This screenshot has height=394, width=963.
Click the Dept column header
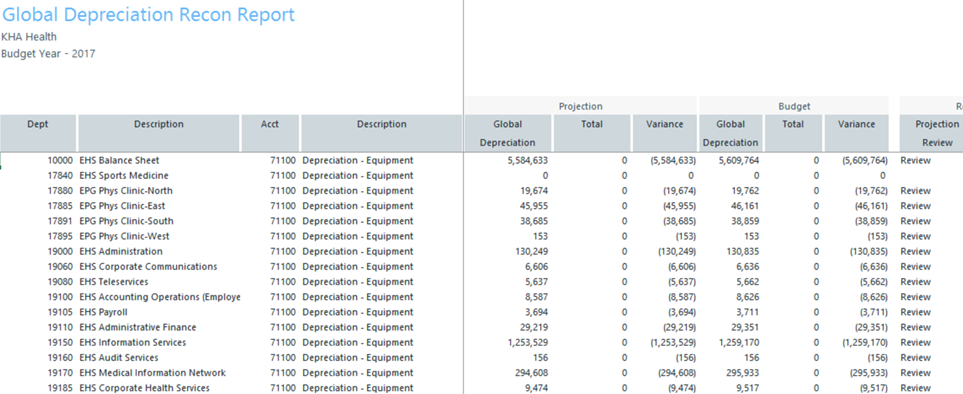click(x=38, y=133)
